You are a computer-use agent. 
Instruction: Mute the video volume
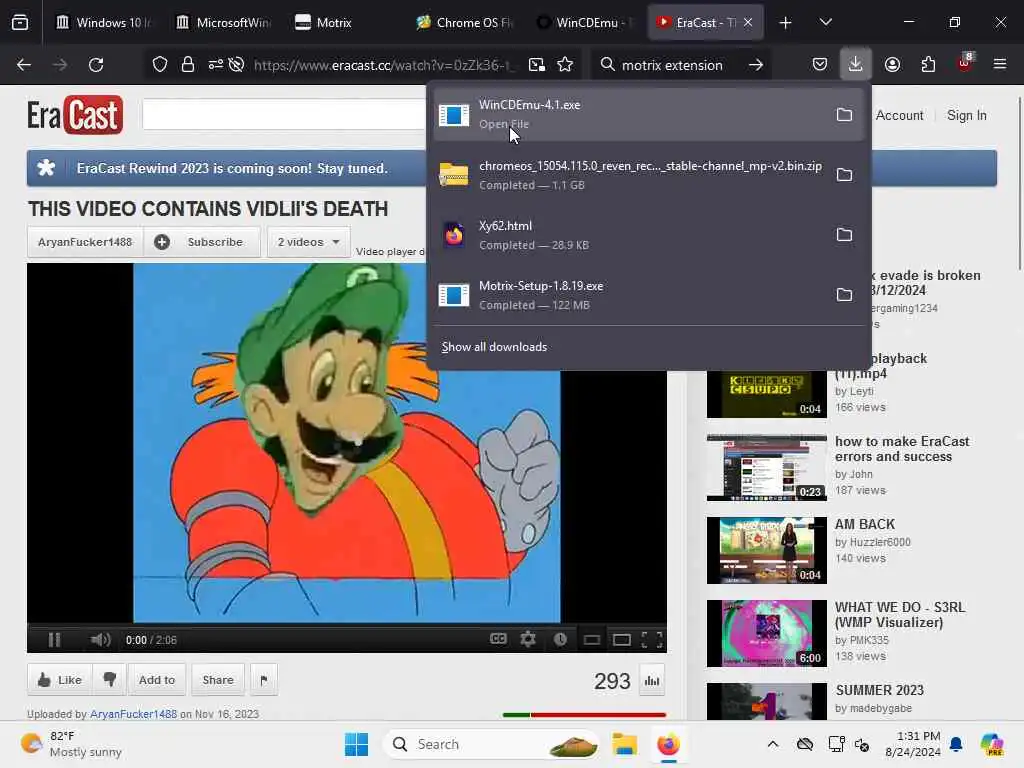pos(101,640)
